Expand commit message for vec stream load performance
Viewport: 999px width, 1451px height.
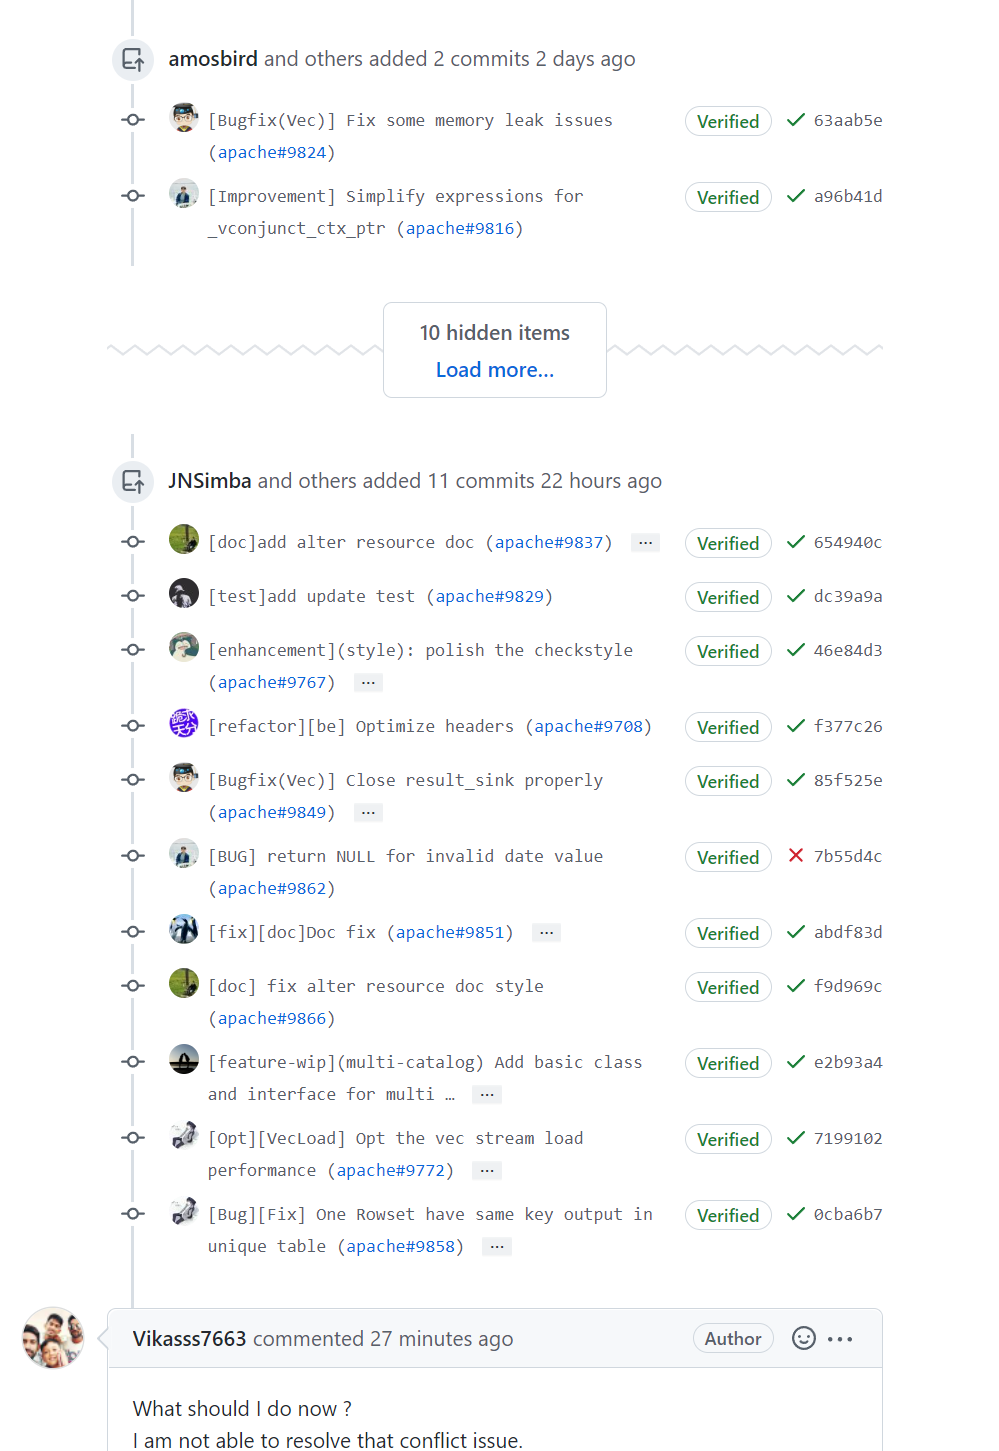[x=487, y=1171]
